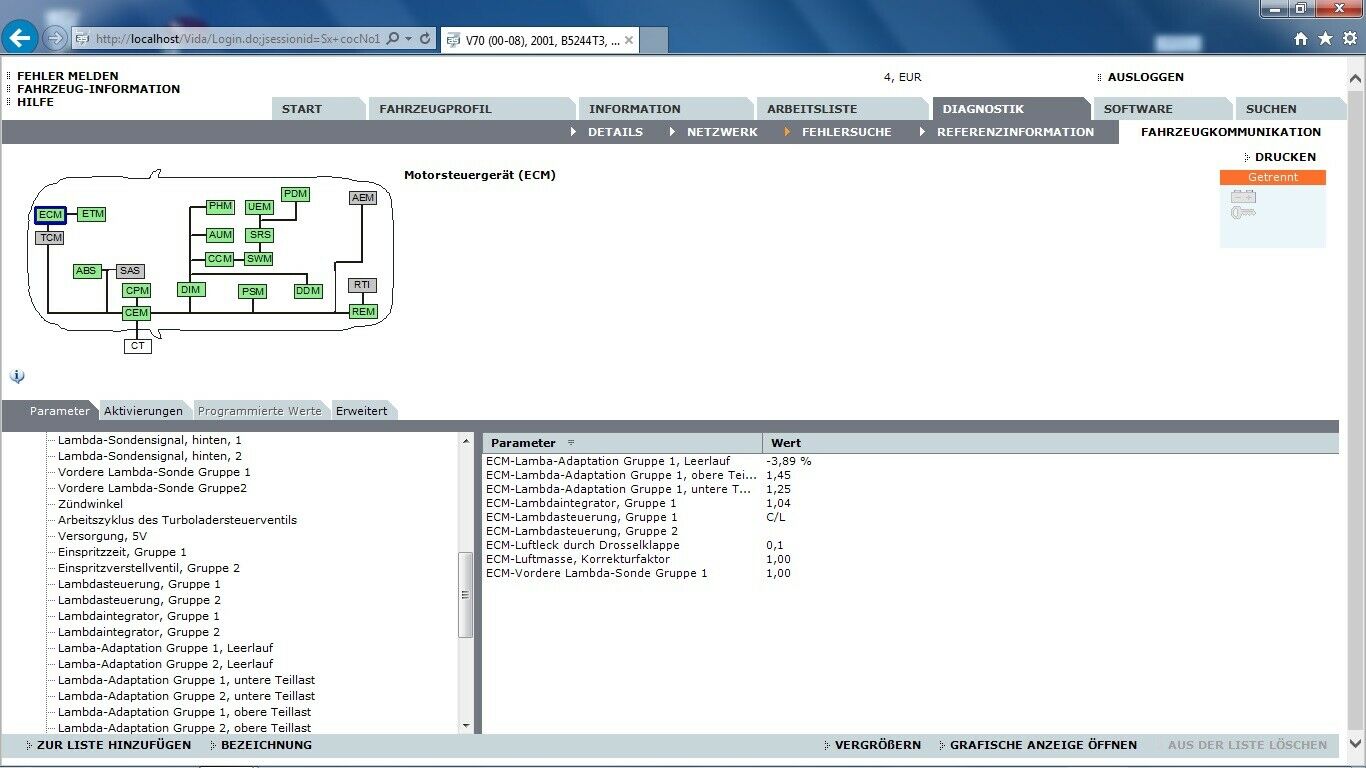
Task: Open the SOFTWARE main tab
Action: coord(1138,109)
